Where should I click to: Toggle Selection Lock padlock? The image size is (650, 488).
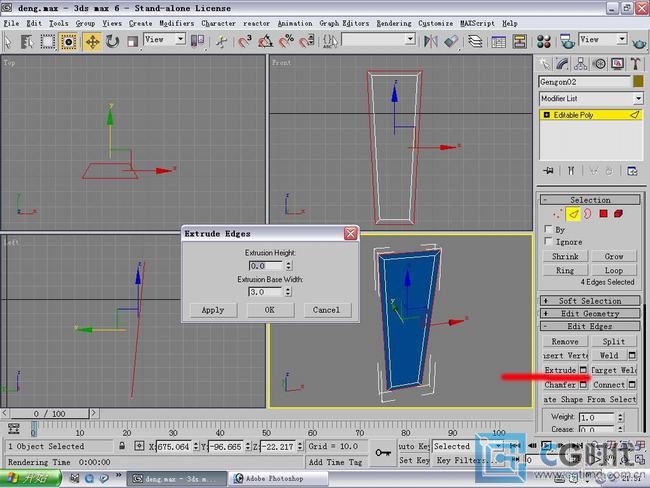click(x=121, y=446)
